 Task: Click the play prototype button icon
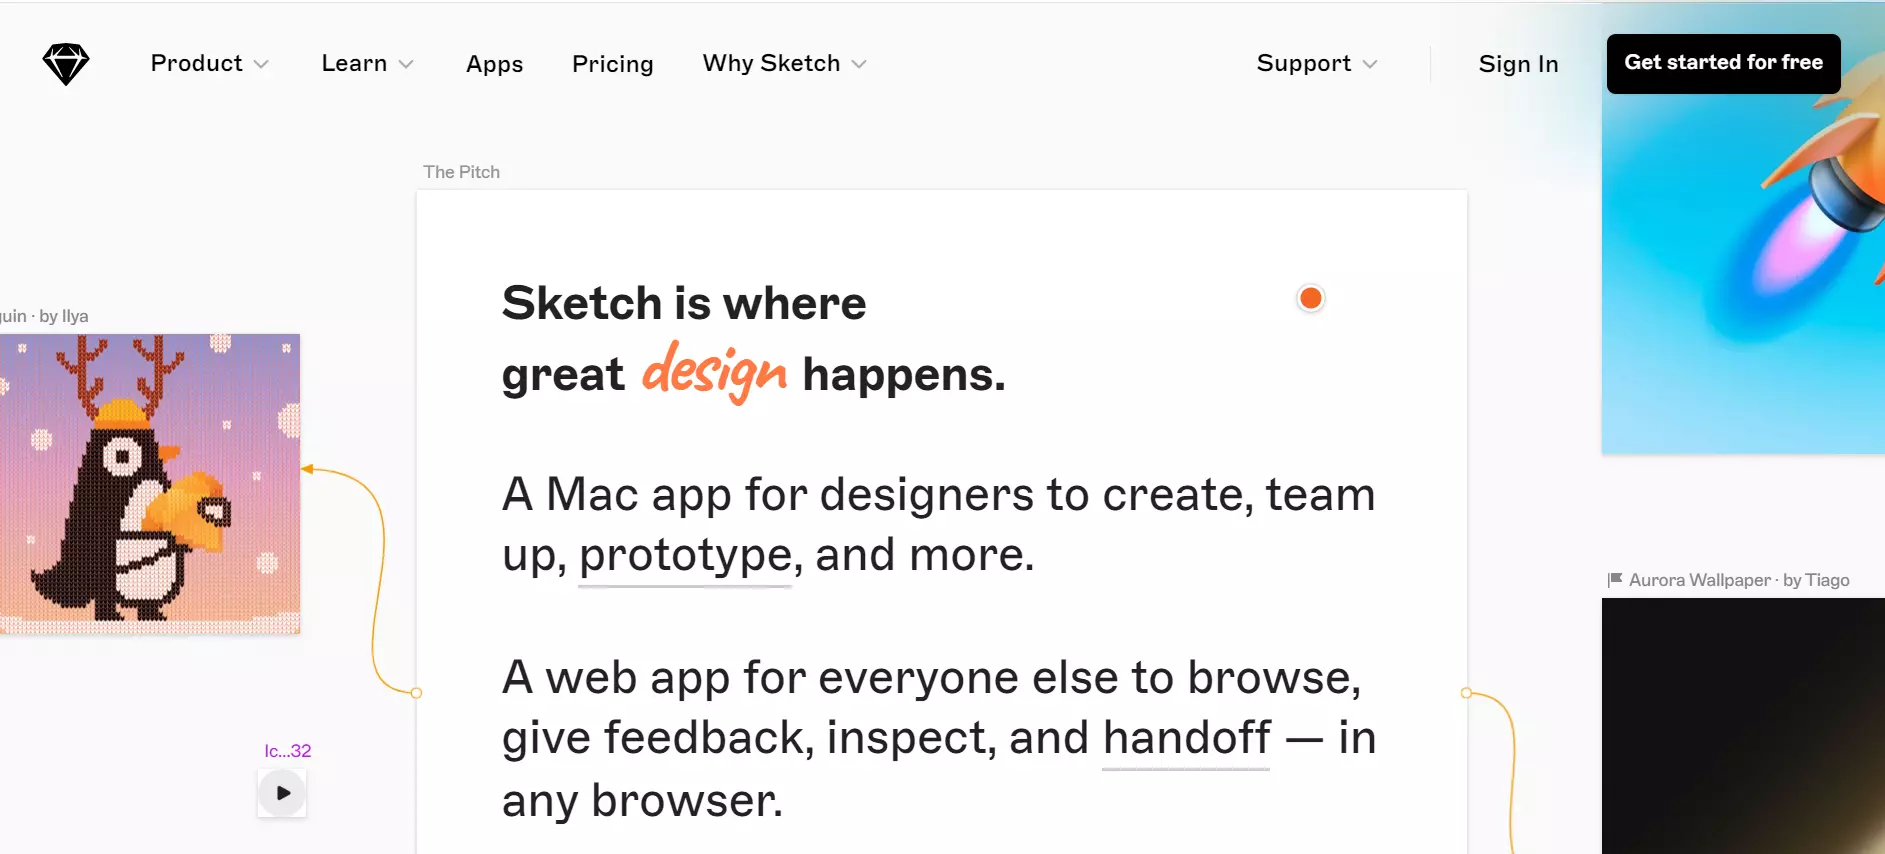[x=282, y=793]
